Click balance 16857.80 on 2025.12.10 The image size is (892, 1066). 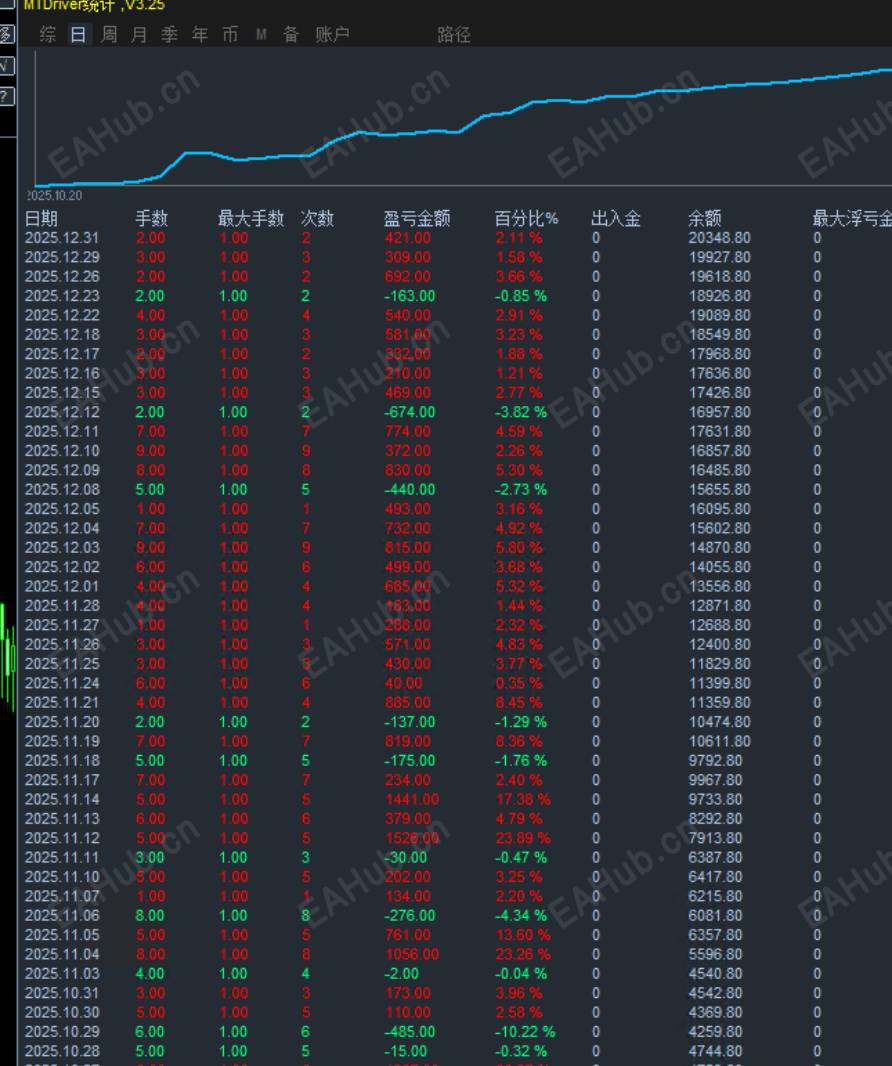719,451
